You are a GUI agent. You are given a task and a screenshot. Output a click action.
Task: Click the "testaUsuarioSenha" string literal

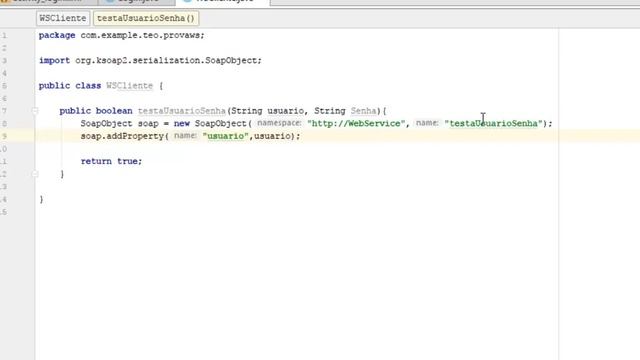pyautogui.click(x=493, y=124)
